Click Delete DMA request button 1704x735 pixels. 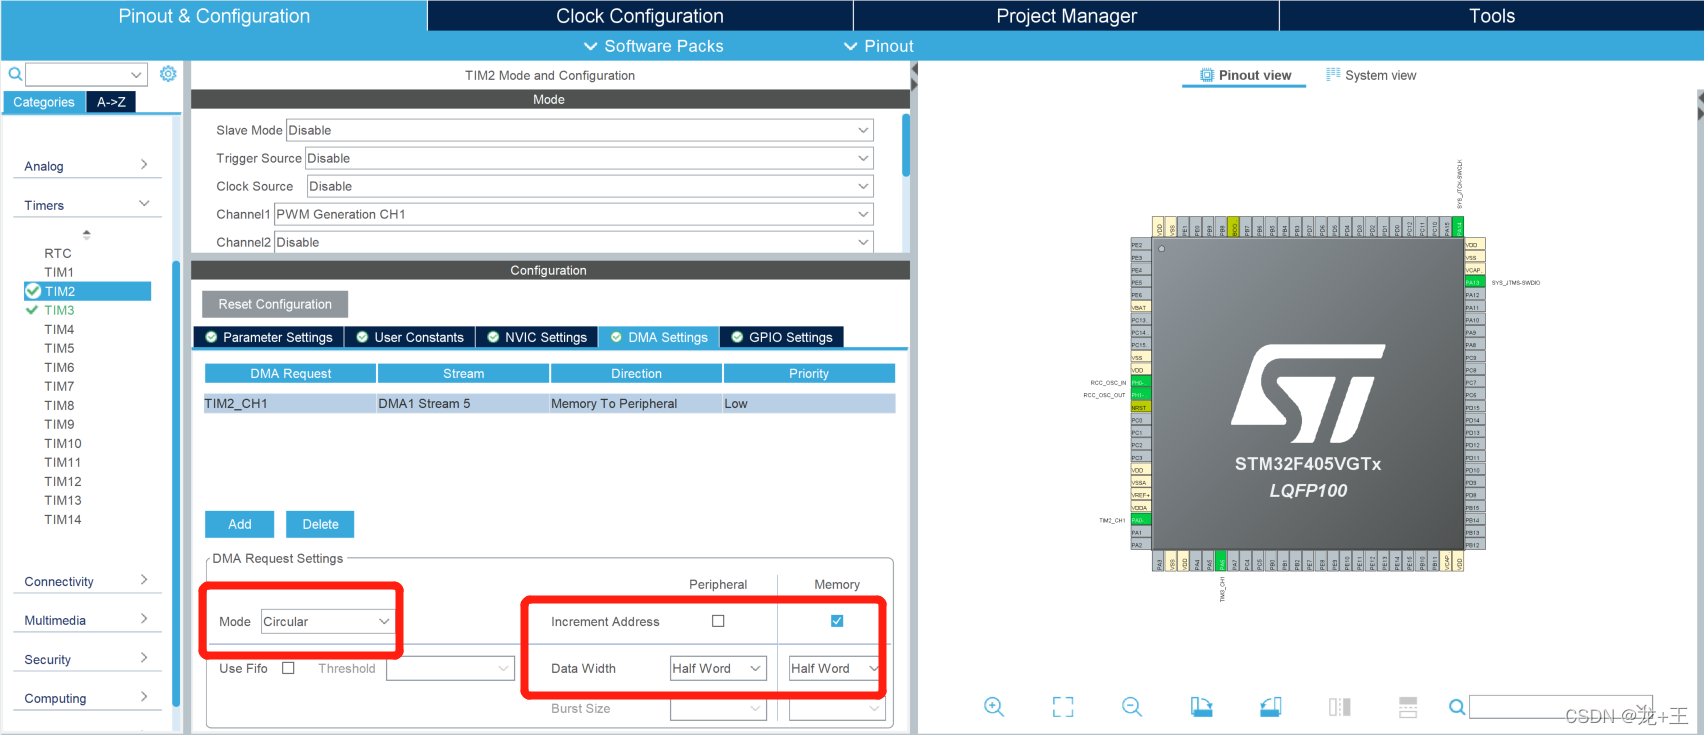(320, 524)
